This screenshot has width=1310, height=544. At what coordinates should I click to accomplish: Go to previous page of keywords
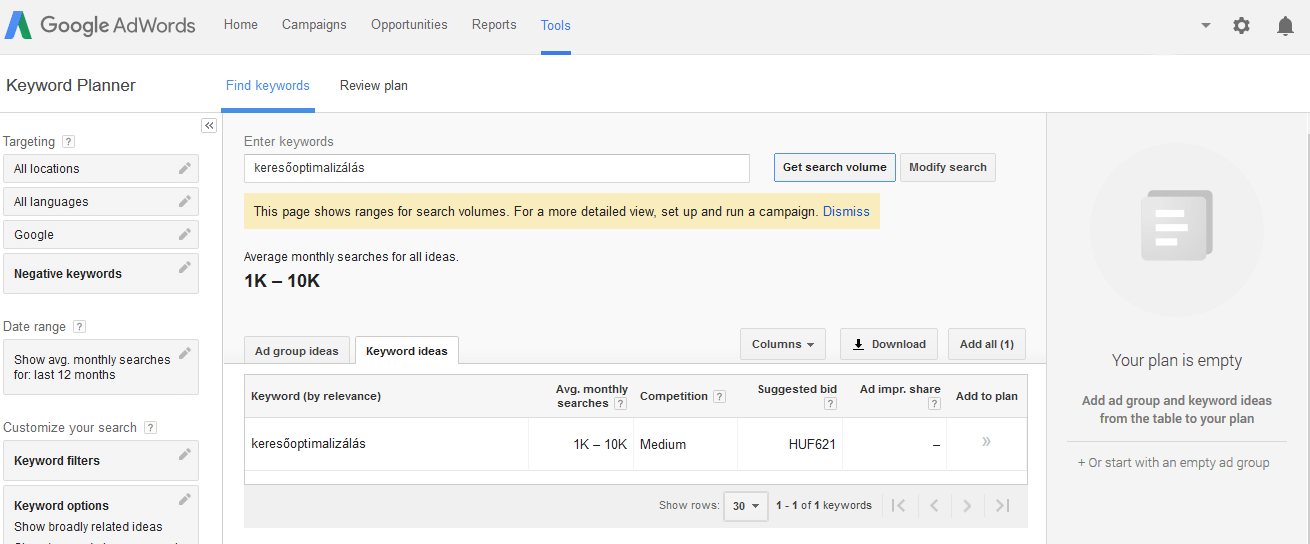[x=934, y=506]
